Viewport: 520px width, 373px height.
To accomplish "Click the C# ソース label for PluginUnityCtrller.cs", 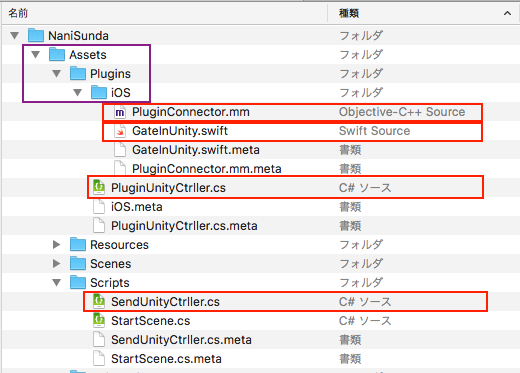I will 365,188.
